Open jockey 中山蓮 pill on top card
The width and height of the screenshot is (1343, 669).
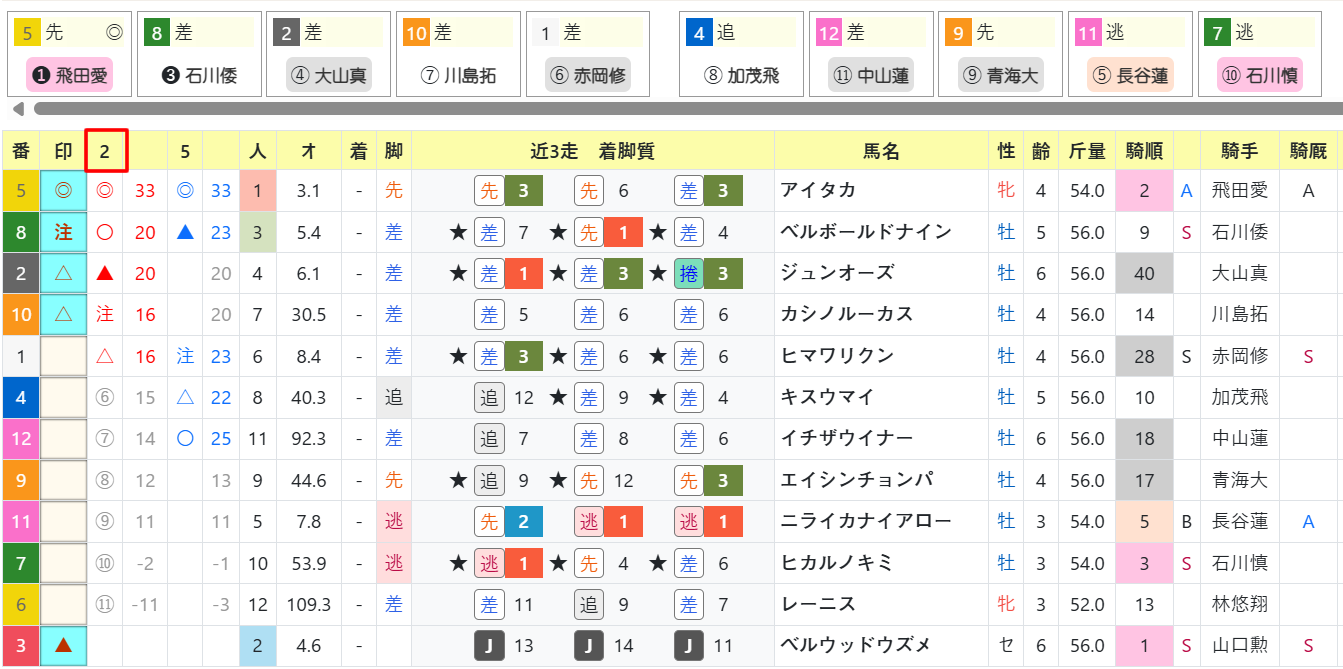[x=871, y=75]
